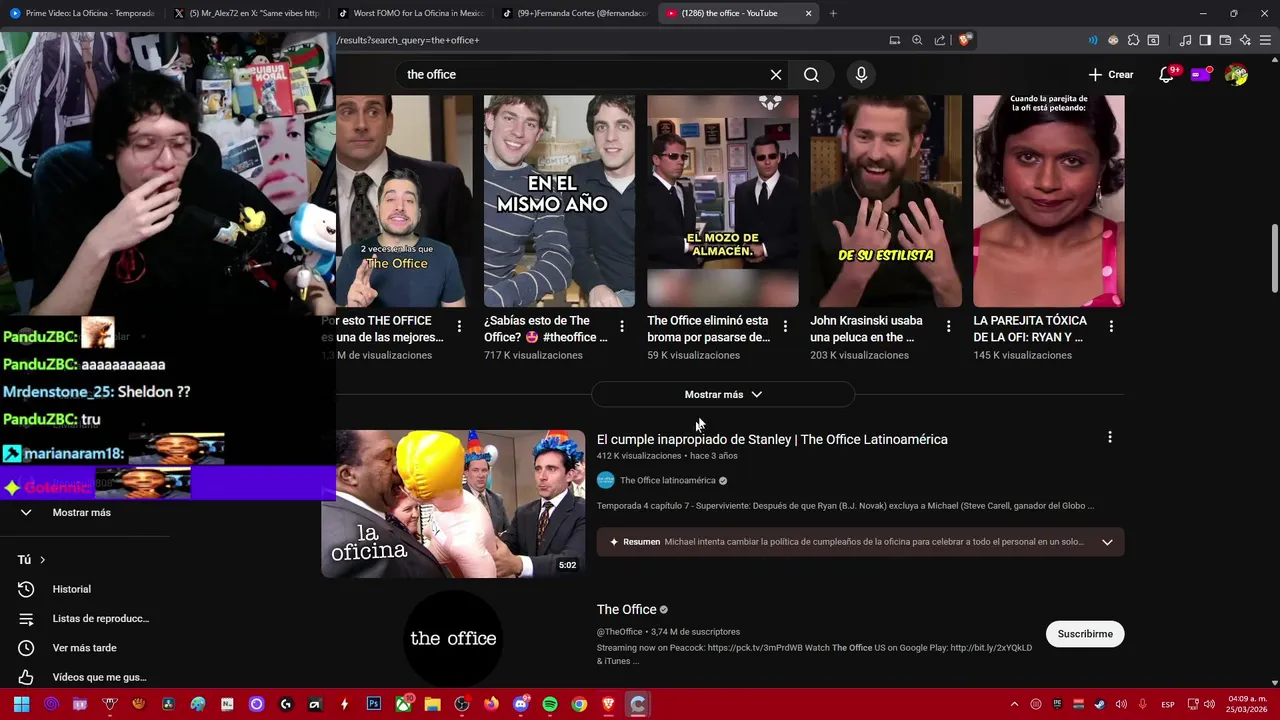Viewport: 1280px width, 720px height.
Task: Click the page vertical scrollbar thumb
Action: [1273, 258]
